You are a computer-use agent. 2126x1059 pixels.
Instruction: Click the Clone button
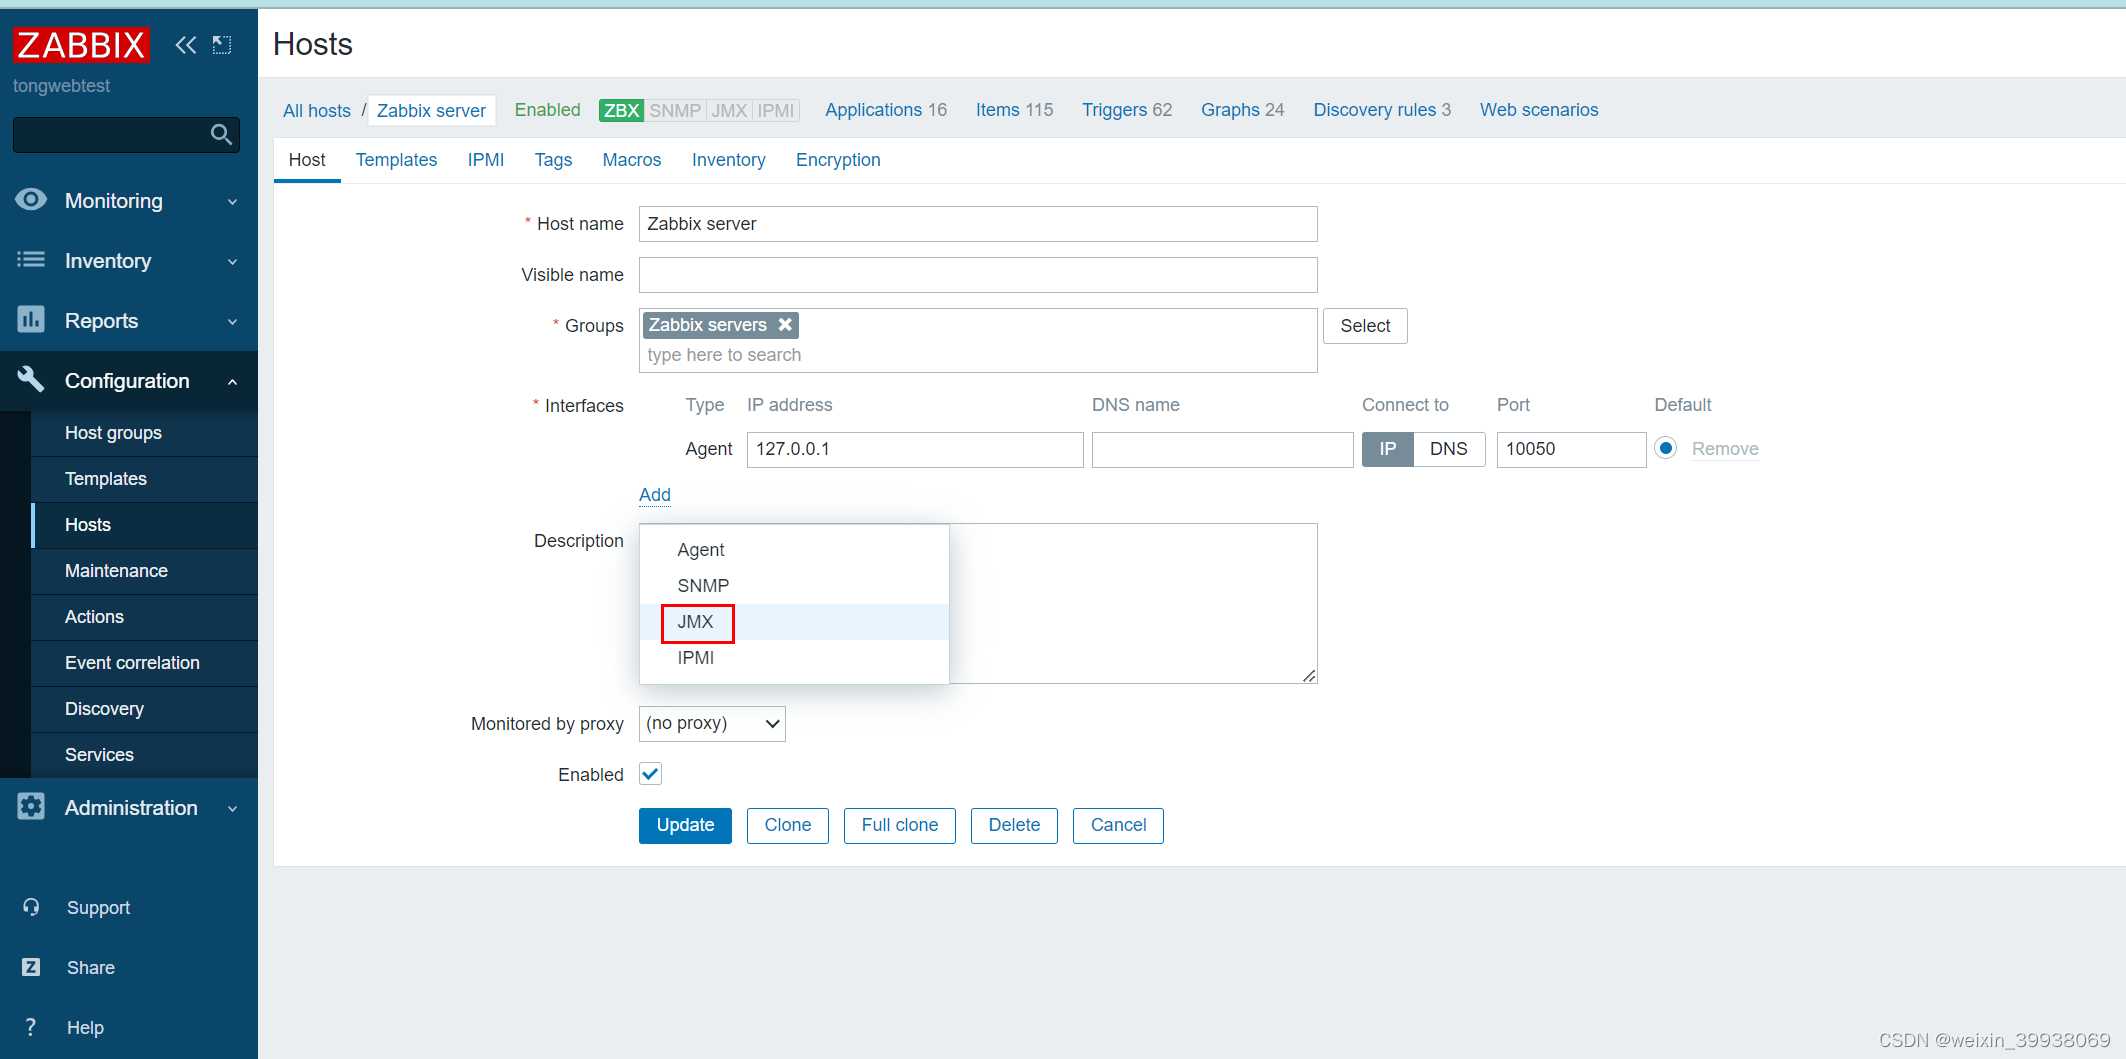coord(788,825)
